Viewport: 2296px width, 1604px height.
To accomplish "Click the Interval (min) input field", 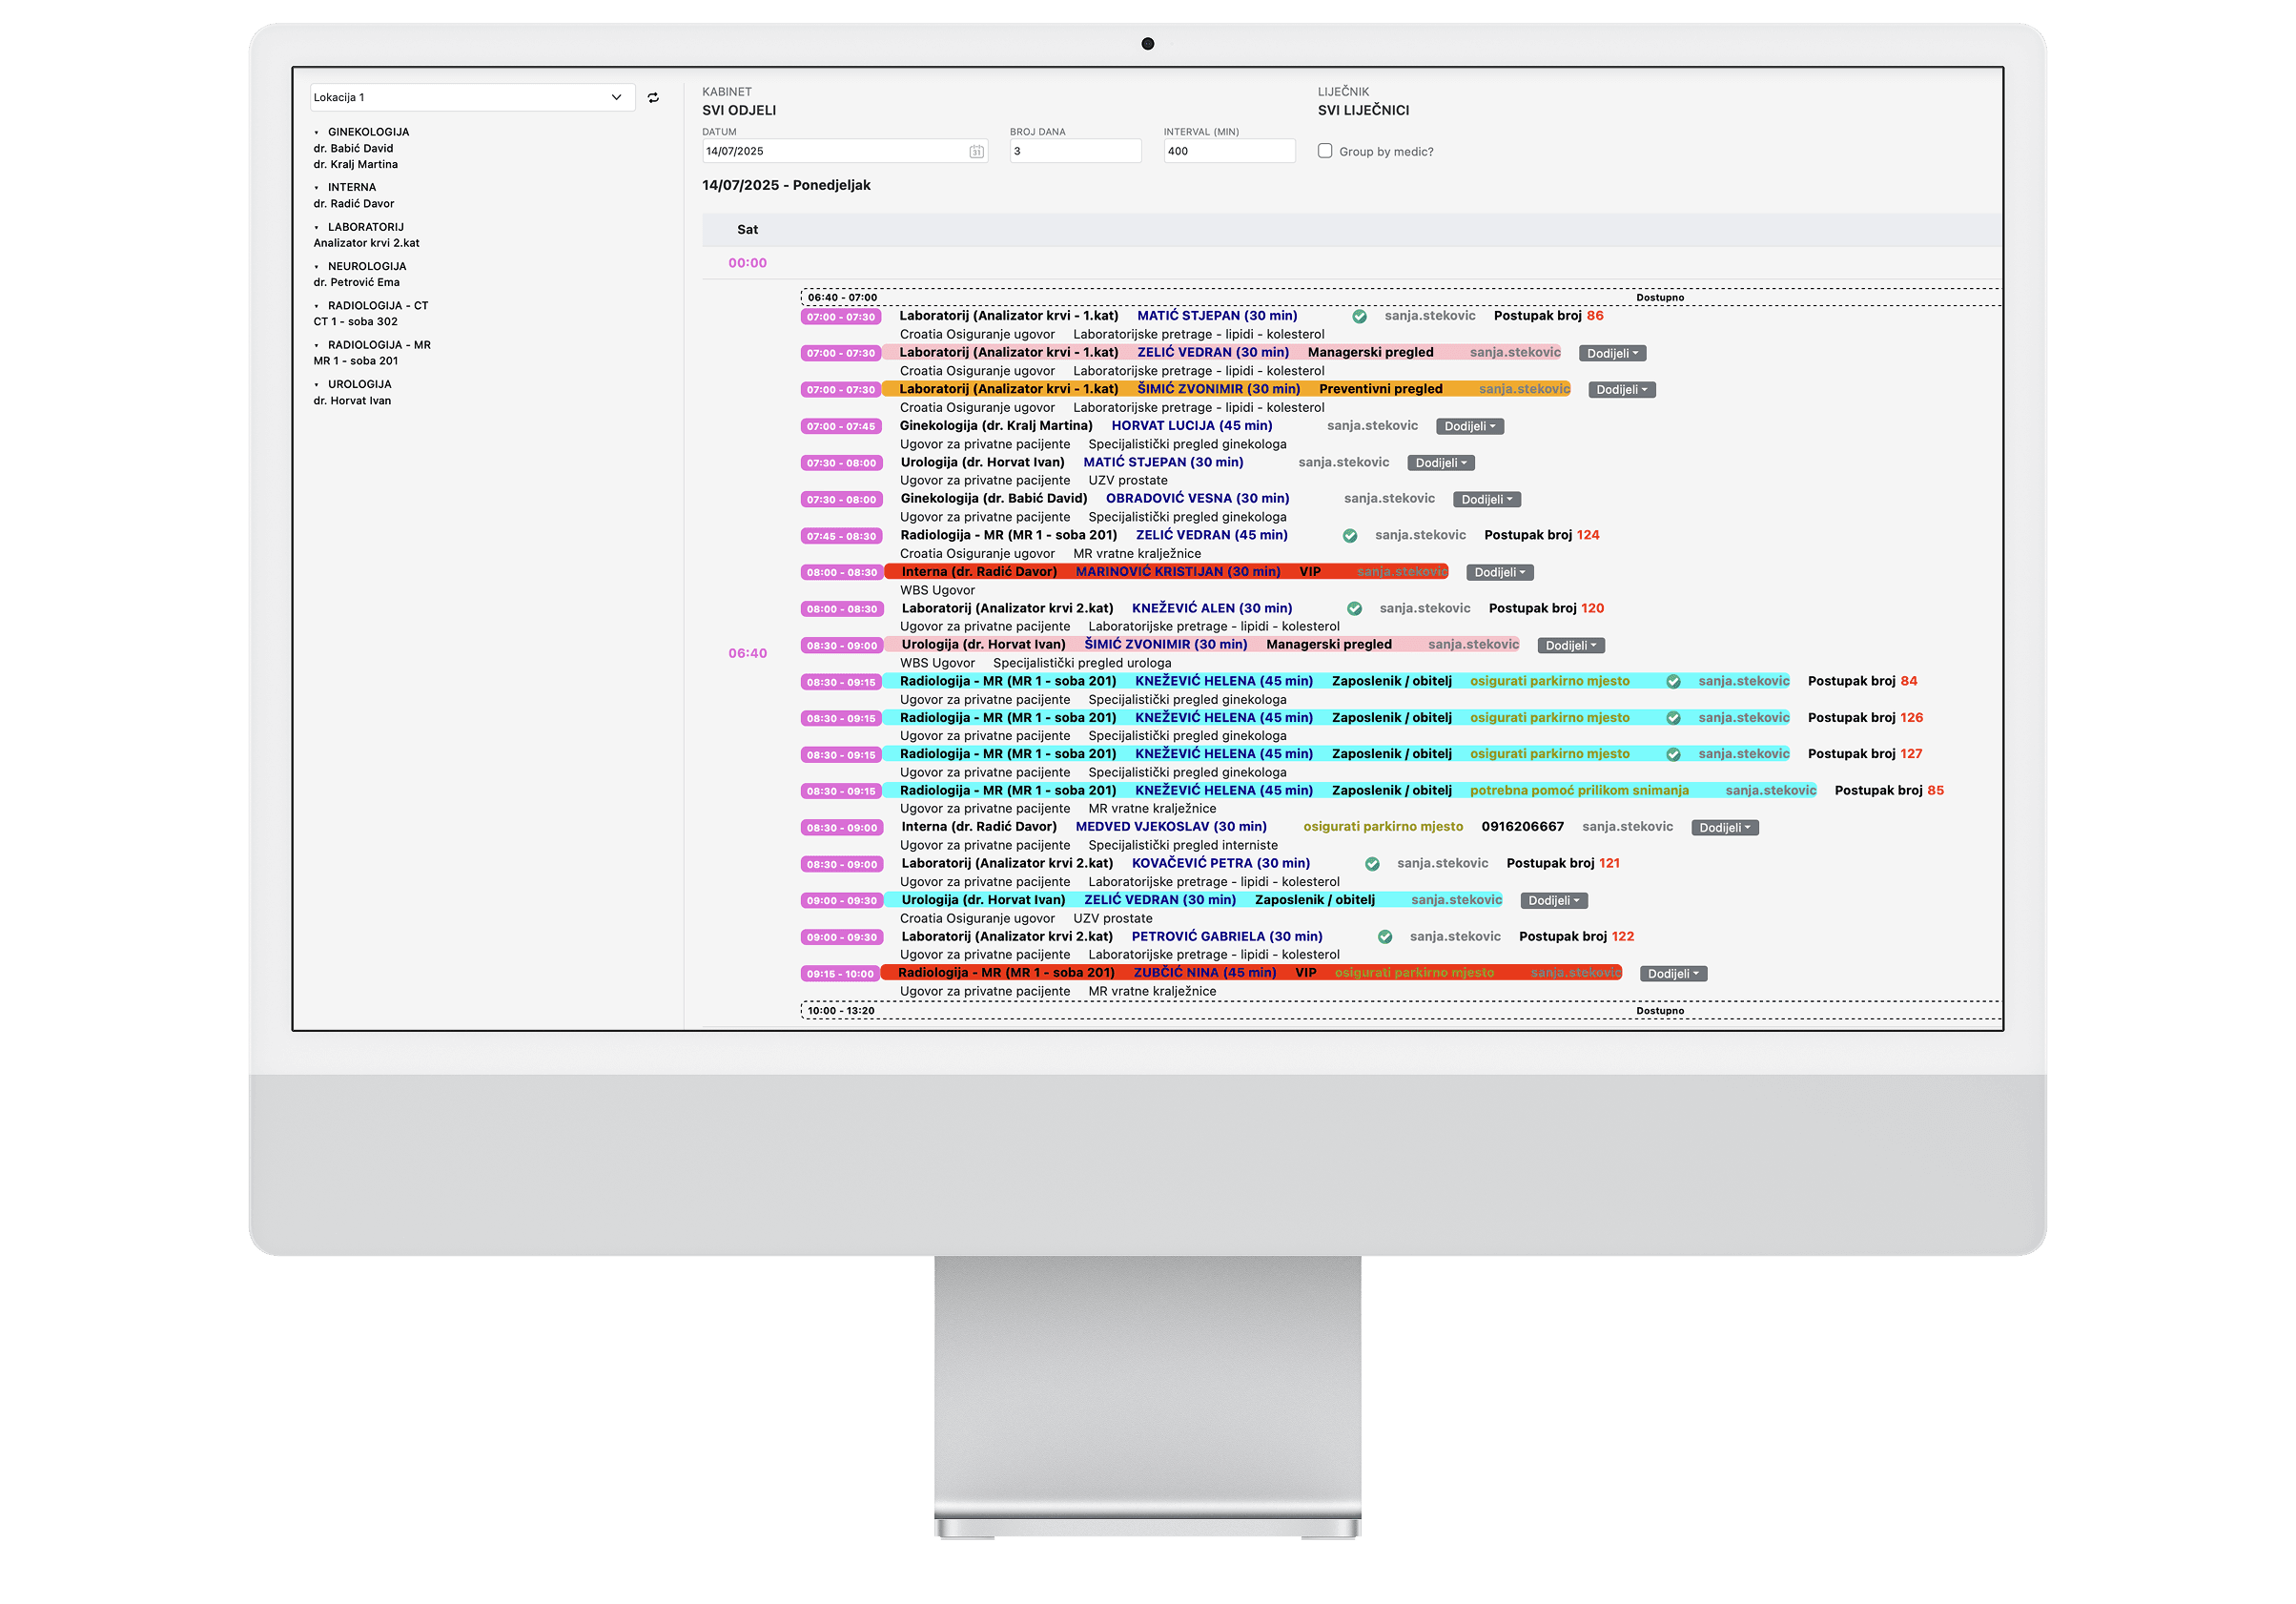I will click(1228, 152).
